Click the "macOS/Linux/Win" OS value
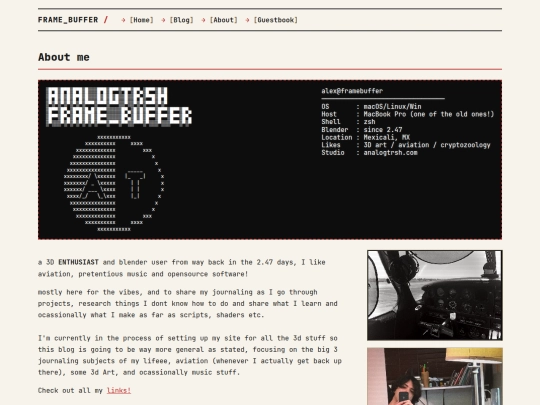Image resolution: width=540 pixels, height=405 pixels. (x=392, y=106)
